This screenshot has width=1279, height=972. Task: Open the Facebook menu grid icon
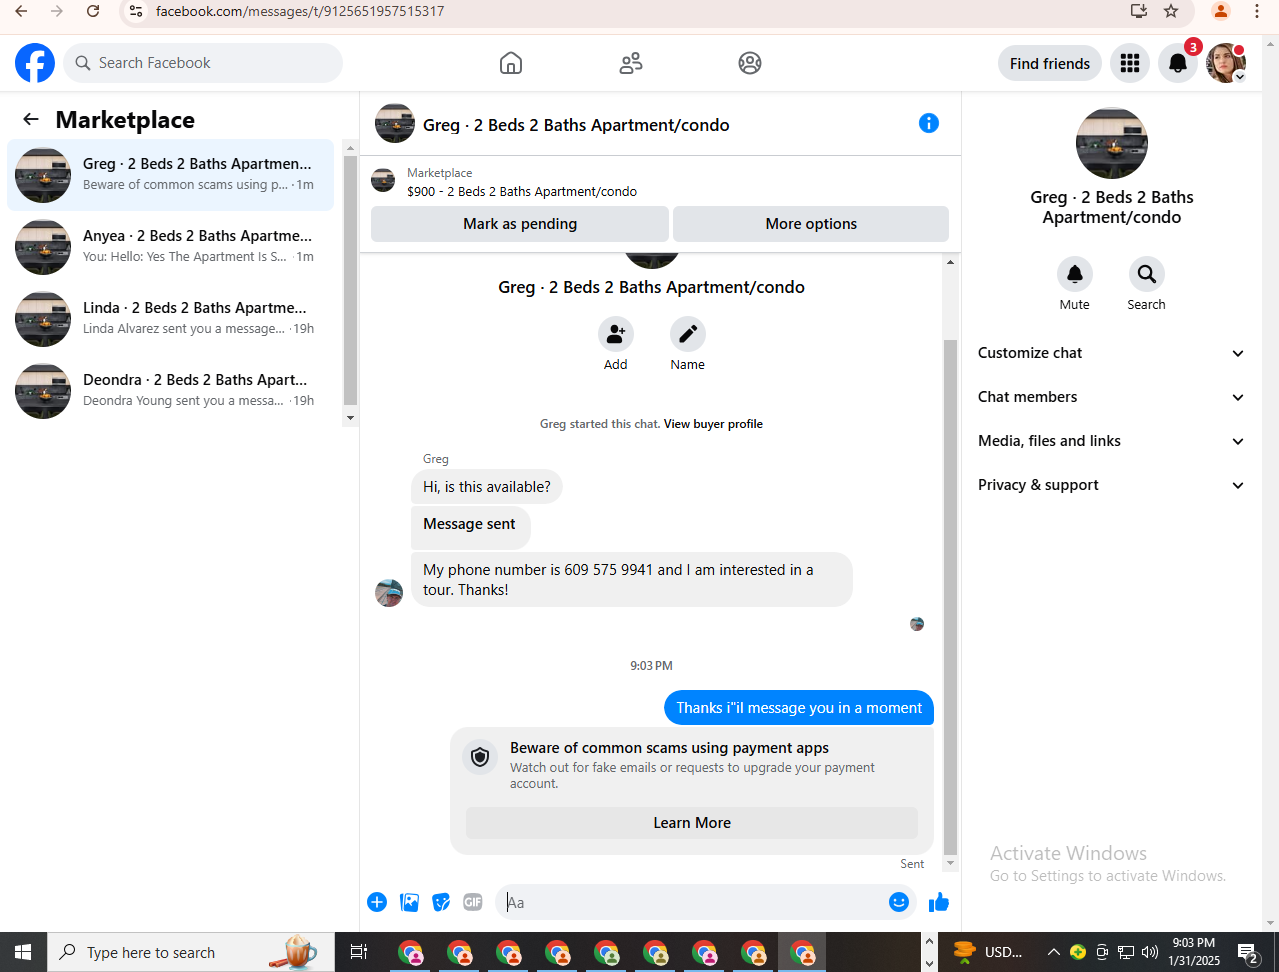pos(1130,63)
